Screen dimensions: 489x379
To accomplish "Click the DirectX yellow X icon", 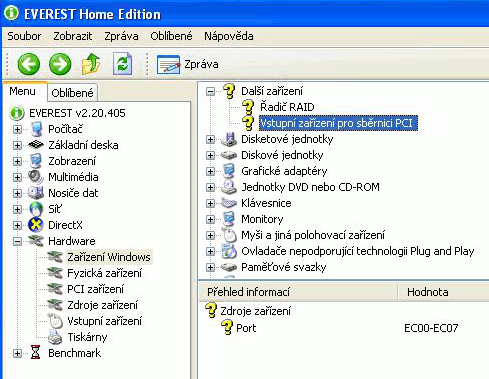I will click(36, 225).
